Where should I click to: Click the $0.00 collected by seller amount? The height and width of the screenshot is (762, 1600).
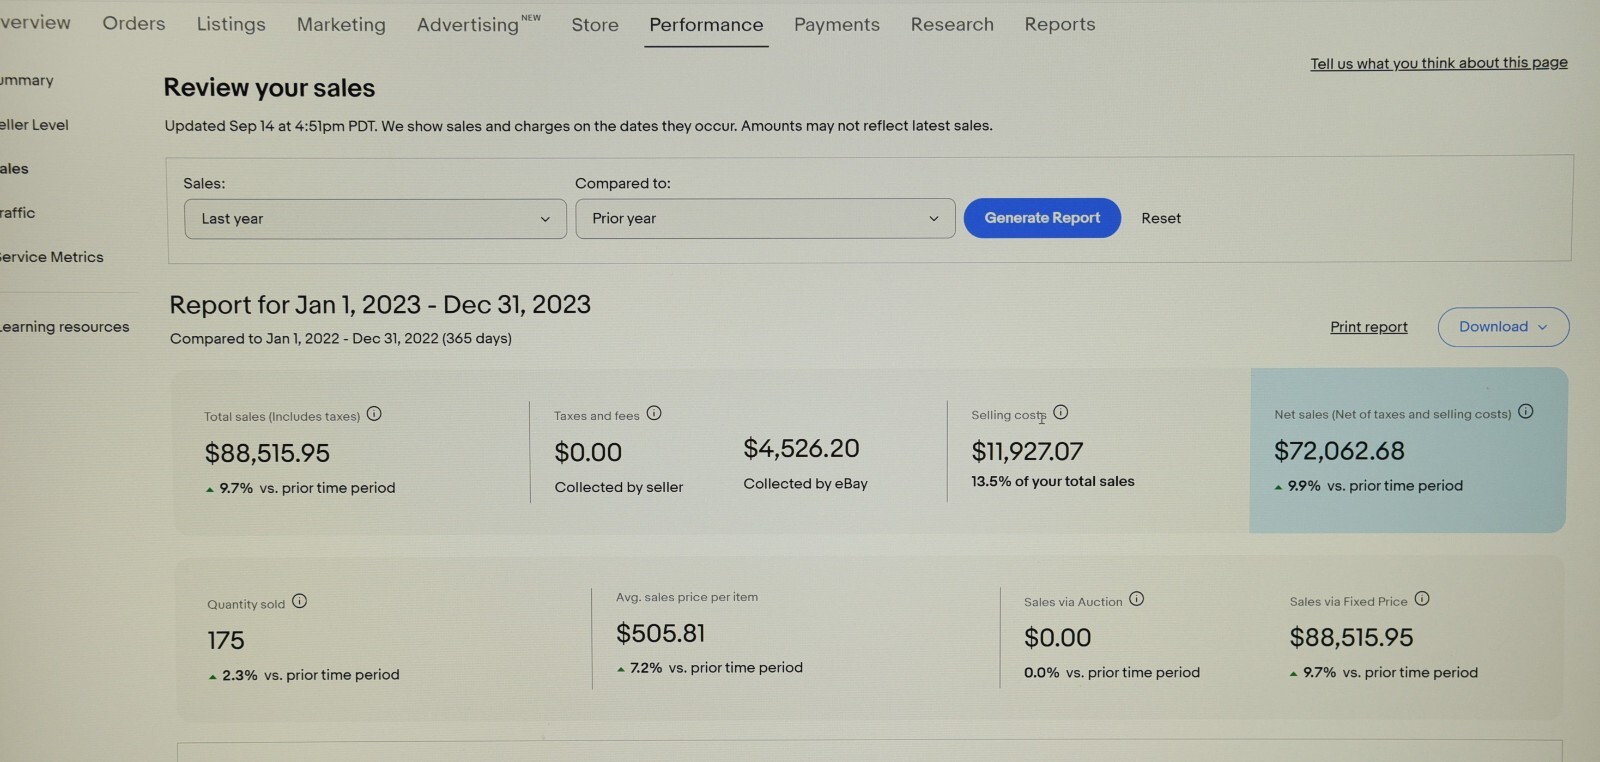point(588,453)
